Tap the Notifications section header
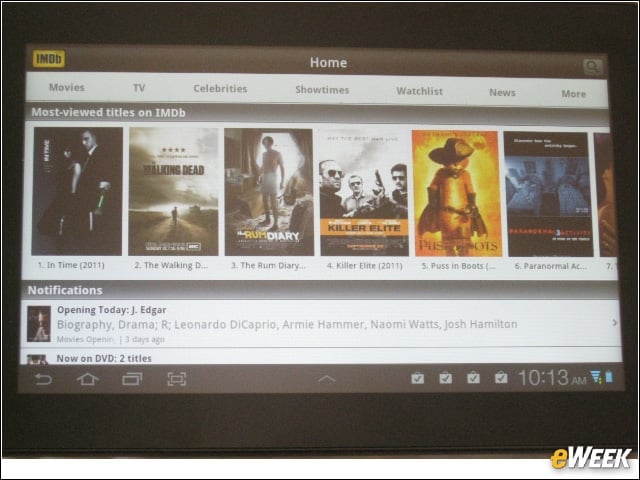640x480 pixels. pyautogui.click(x=65, y=290)
